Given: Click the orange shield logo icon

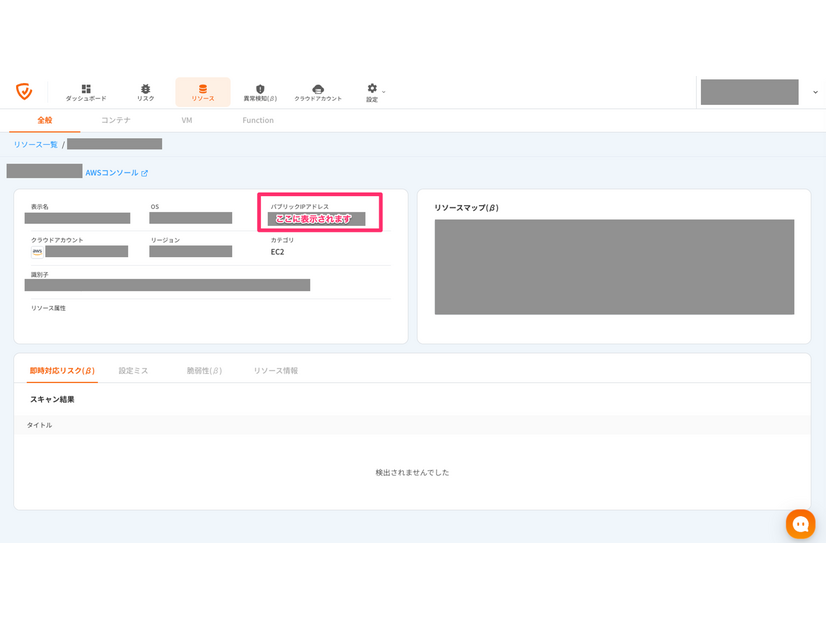Looking at the screenshot, I should coord(24,91).
